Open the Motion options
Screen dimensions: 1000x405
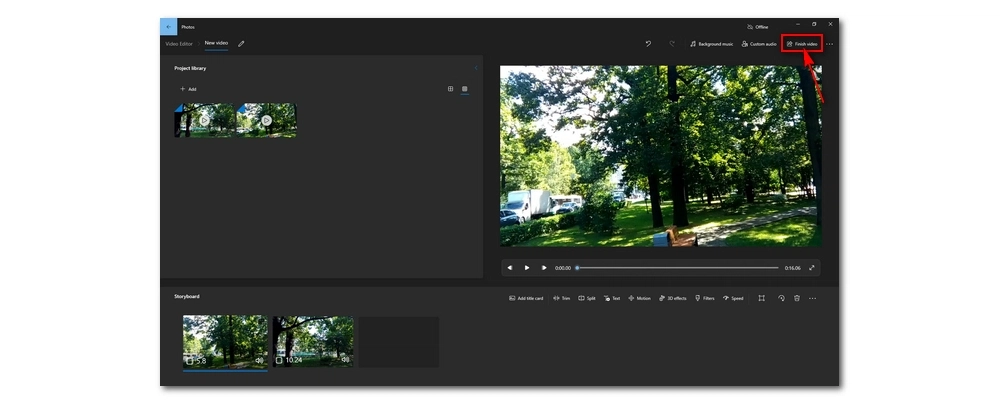(639, 298)
